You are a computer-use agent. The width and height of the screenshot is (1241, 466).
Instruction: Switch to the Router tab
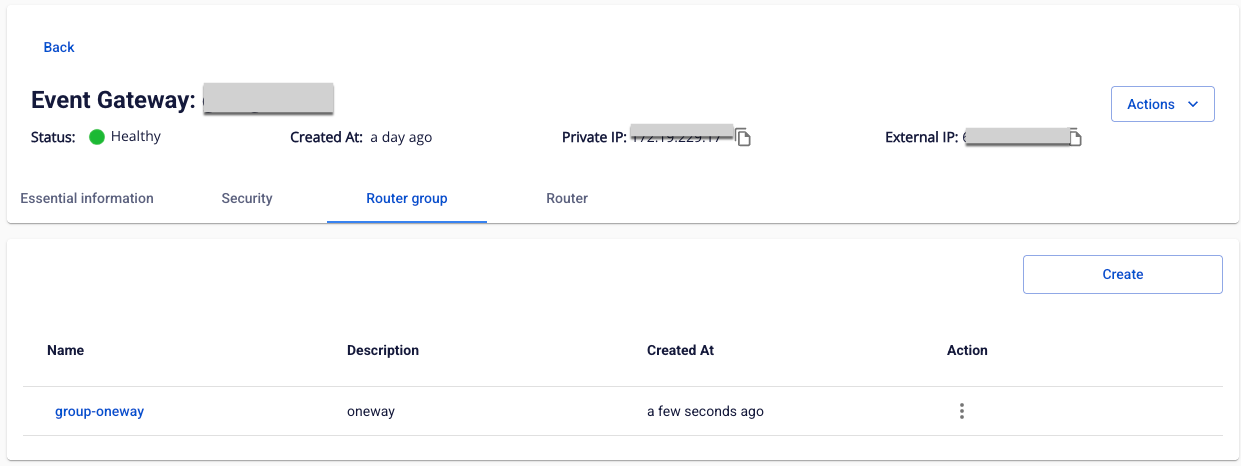567,198
